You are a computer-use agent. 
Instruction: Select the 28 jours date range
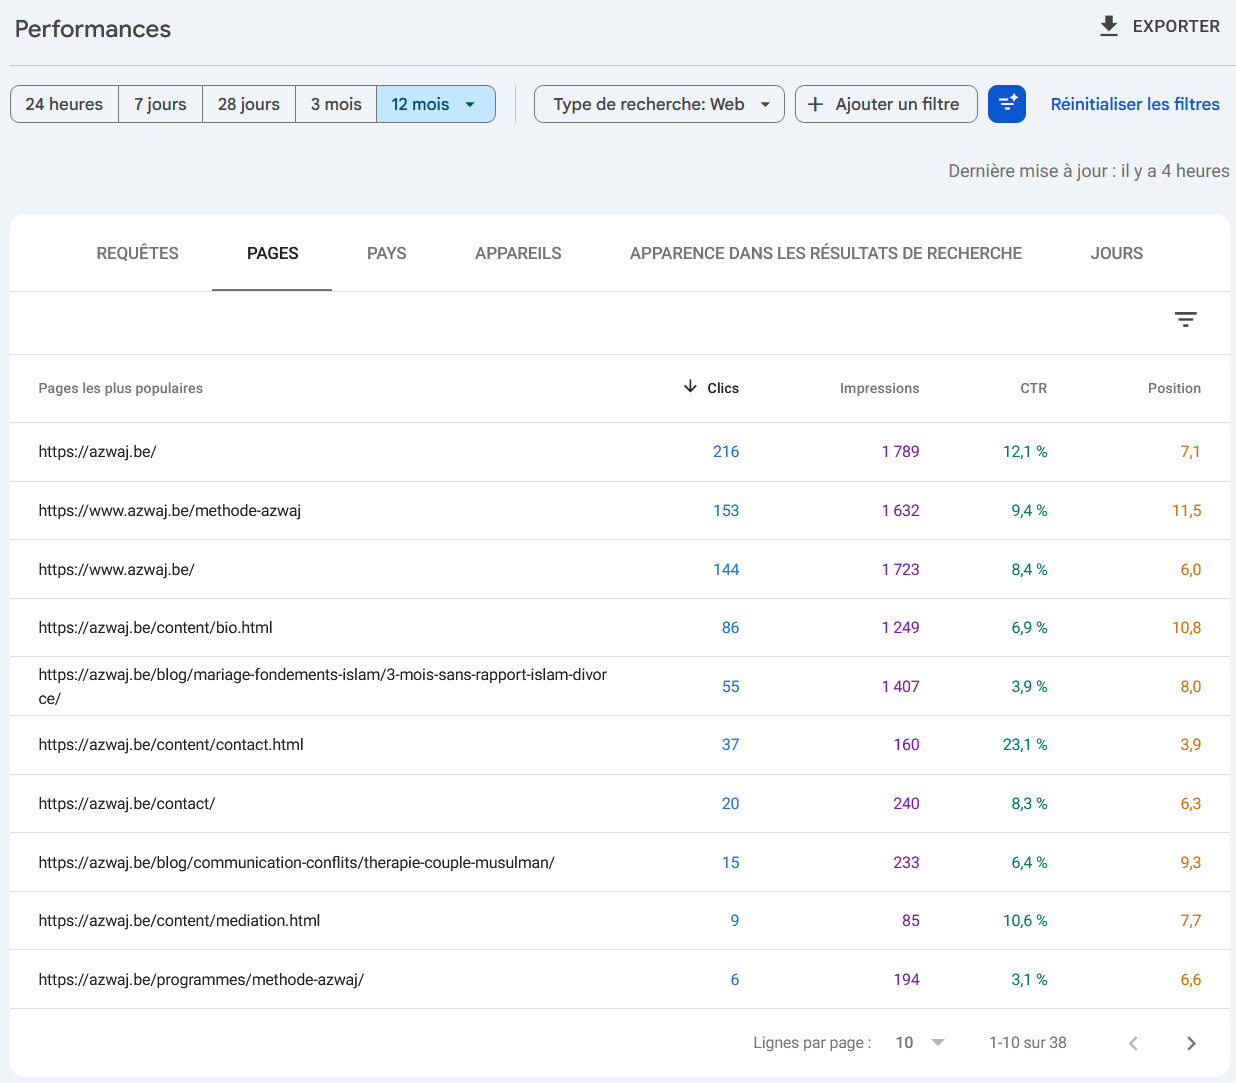(248, 104)
